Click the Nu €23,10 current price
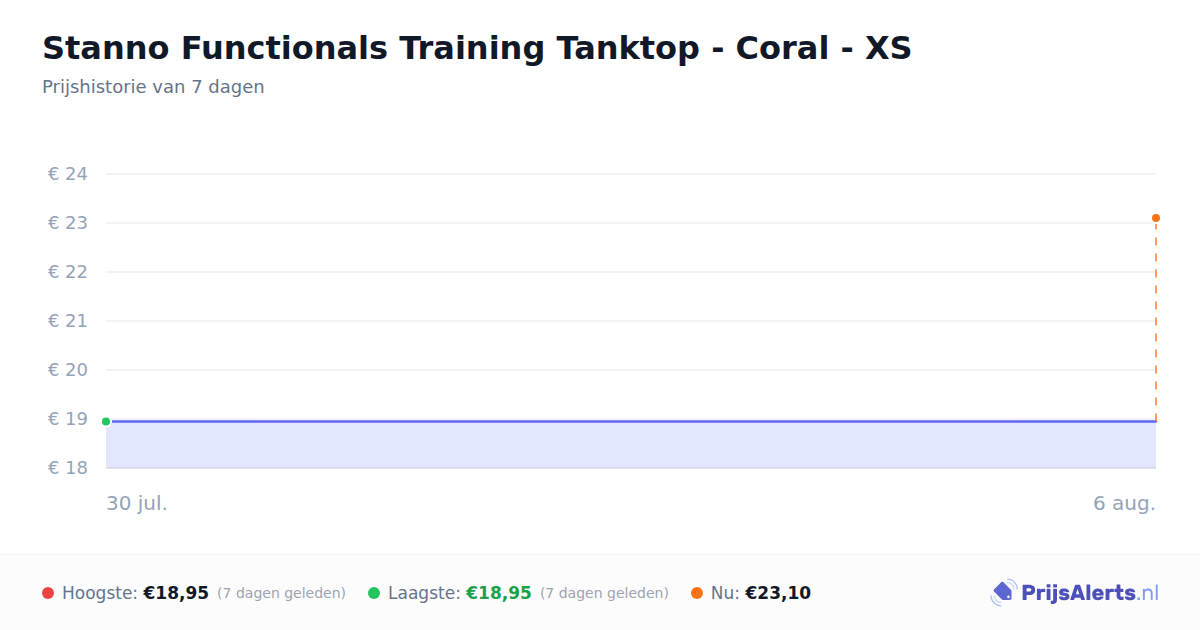 pyautogui.click(x=778, y=593)
